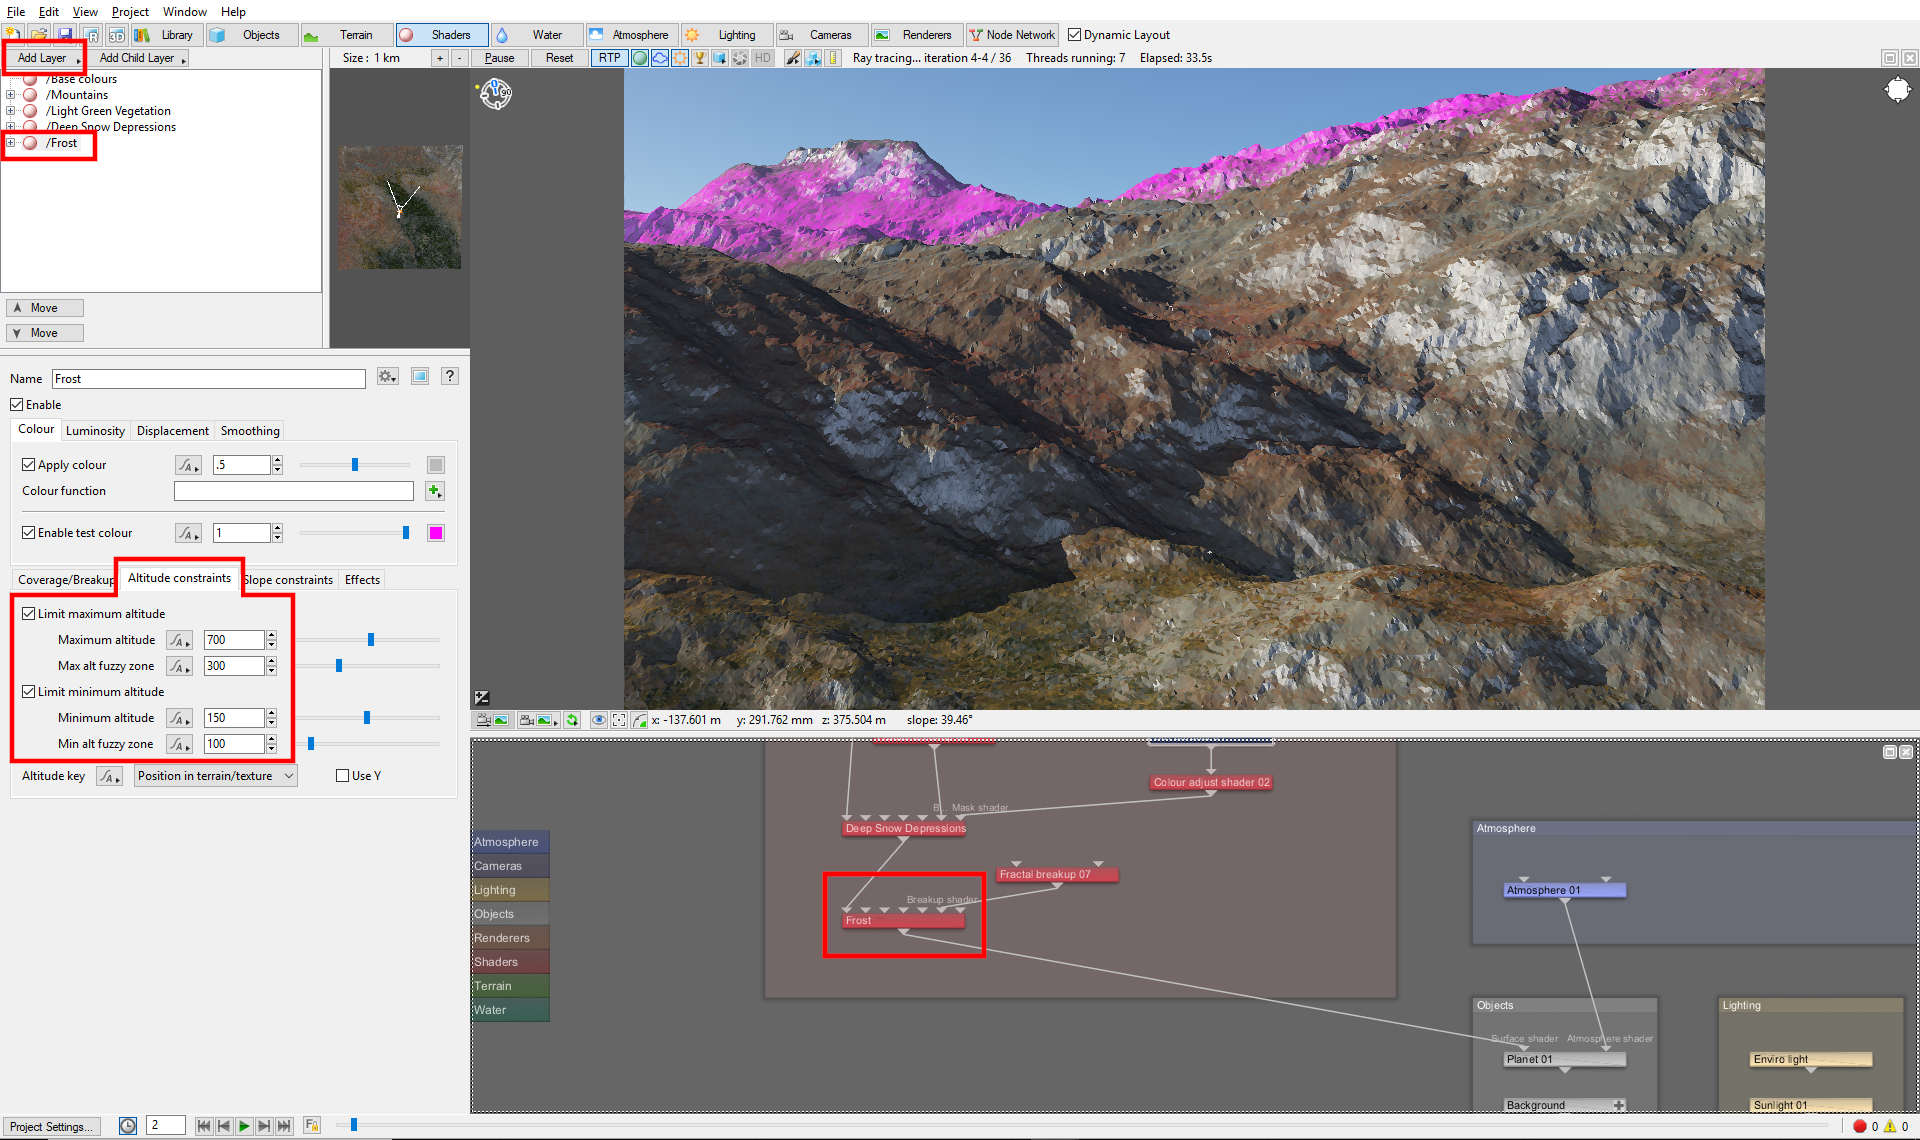Click the green plus beside Colour function
Screen dimensions: 1920x1140
[434, 491]
